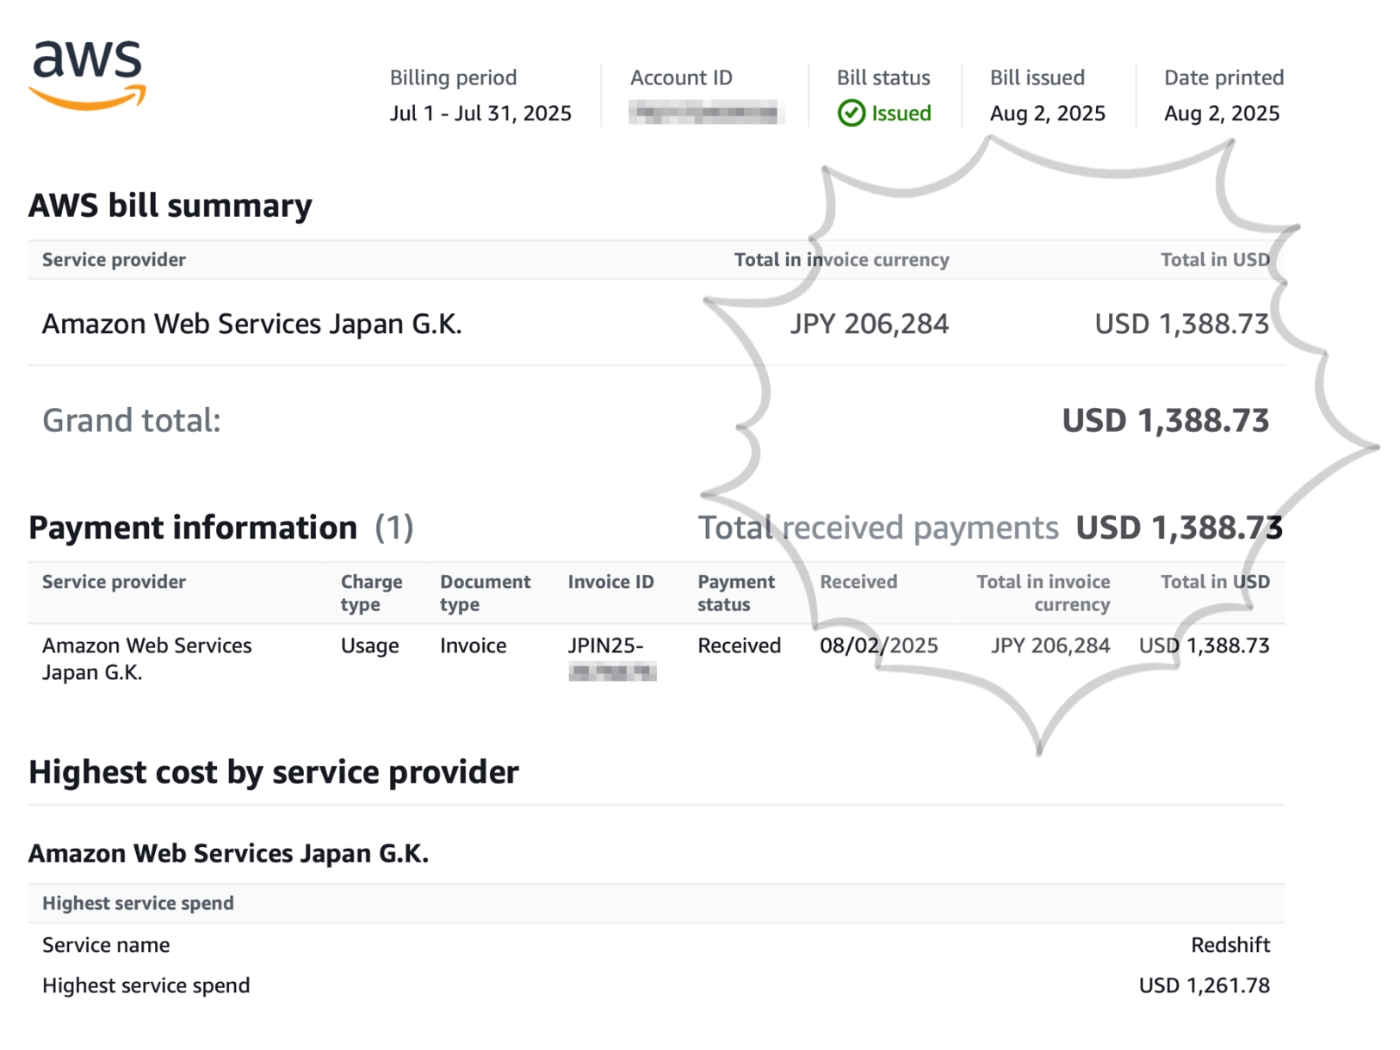The width and height of the screenshot is (1400, 1050).
Task: Click the 'Aug 2, 2025' under Bill issued
Action: click(x=1047, y=113)
